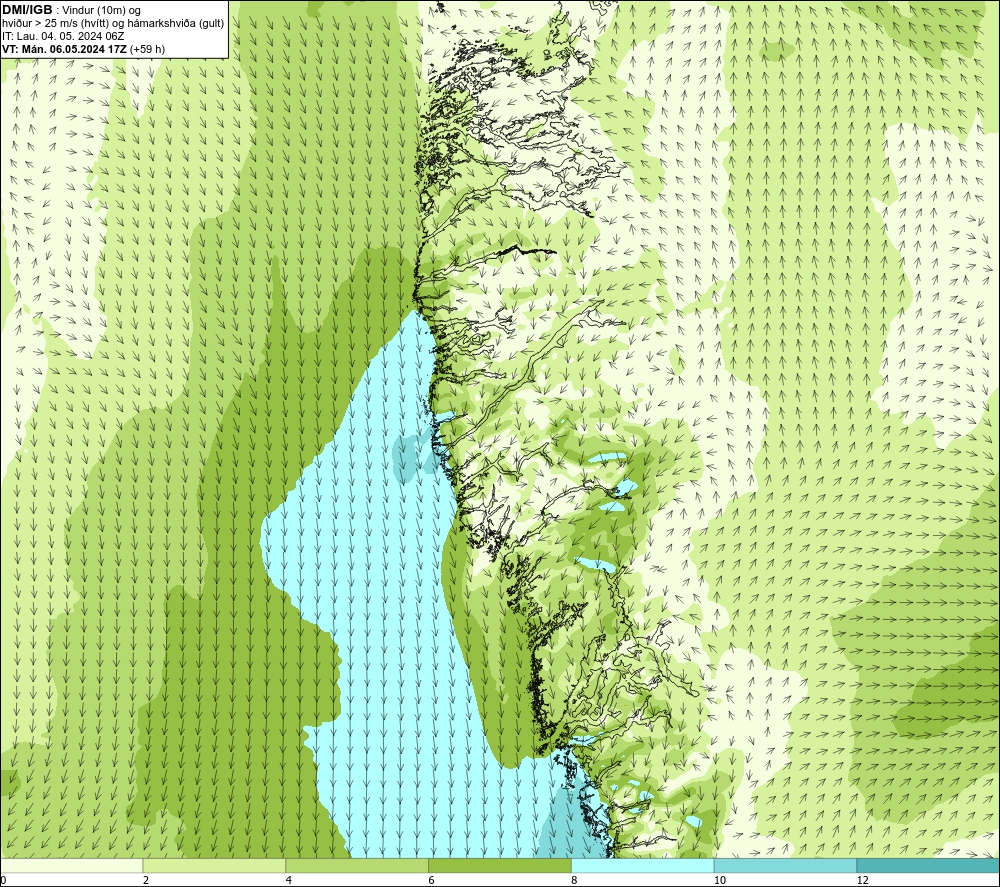Click the legend scale label '2'
Screen dimensions: 1000x887
pyautogui.click(x=146, y=880)
